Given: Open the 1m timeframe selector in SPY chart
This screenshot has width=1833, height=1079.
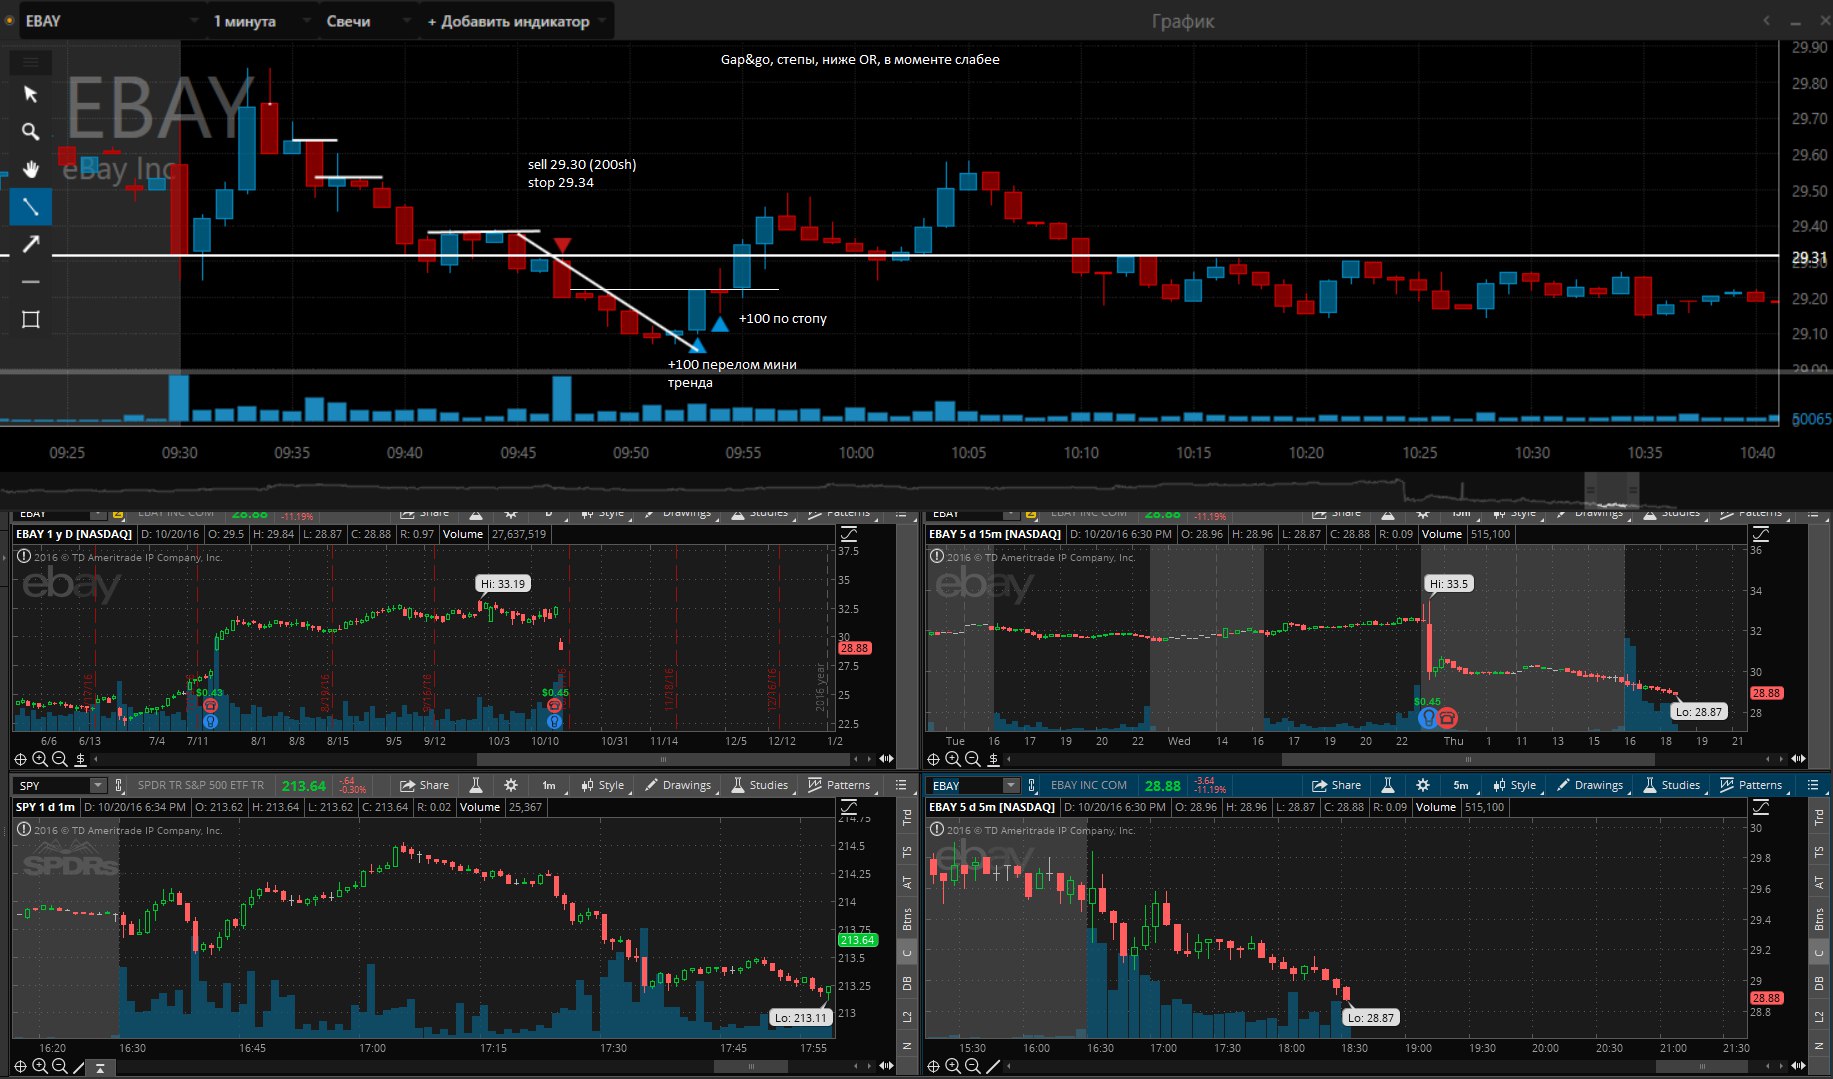Looking at the screenshot, I should 549,785.
